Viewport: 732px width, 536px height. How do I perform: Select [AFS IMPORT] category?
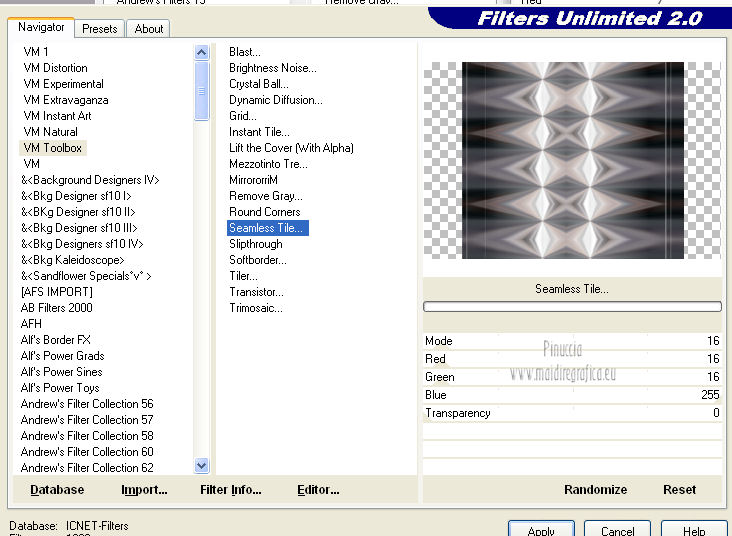pyautogui.click(x=56, y=292)
